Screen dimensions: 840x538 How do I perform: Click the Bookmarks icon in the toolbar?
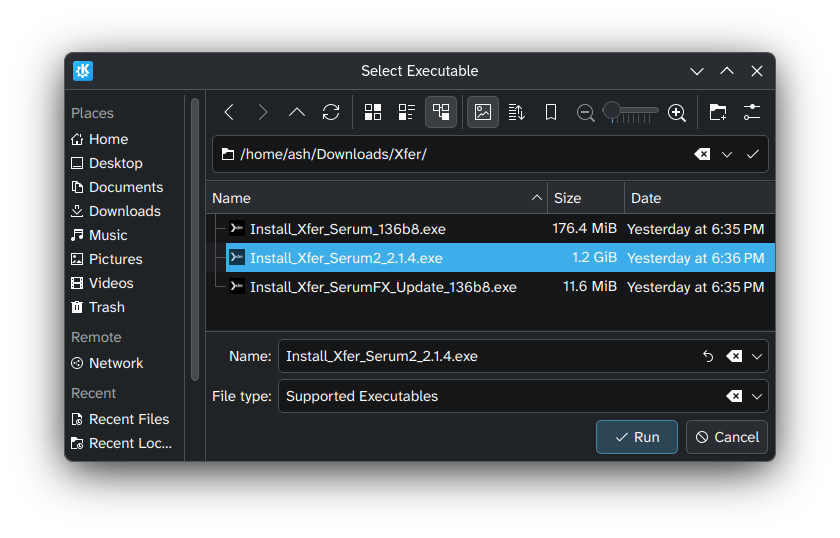pyautogui.click(x=550, y=112)
